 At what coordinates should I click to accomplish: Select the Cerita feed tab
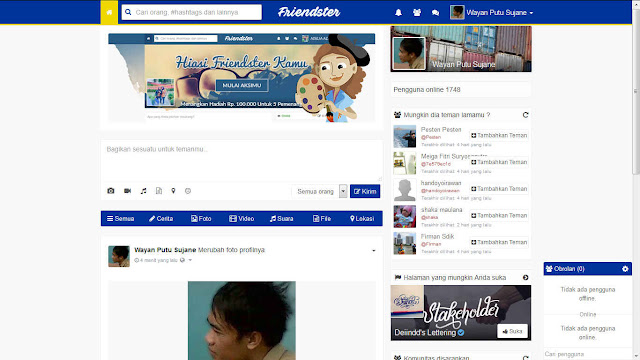[161, 219]
